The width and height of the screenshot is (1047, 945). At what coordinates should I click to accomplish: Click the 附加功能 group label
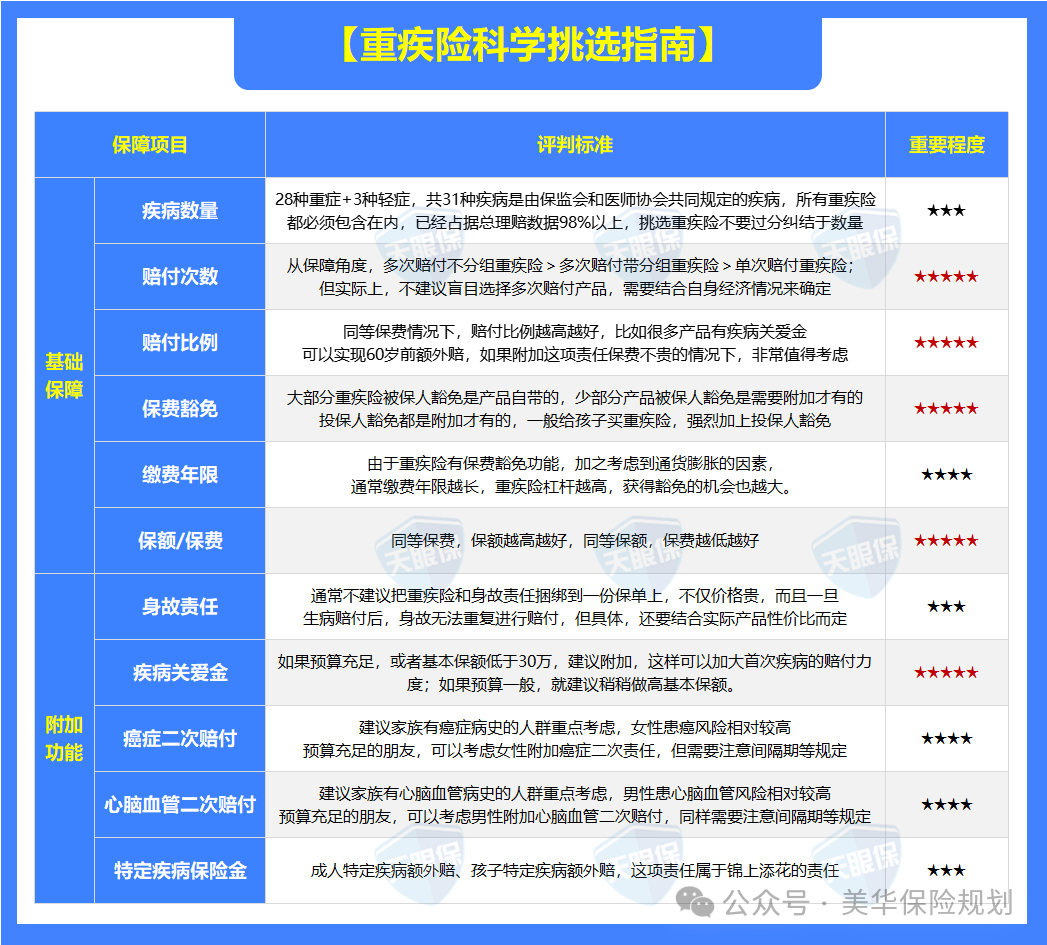(63, 737)
